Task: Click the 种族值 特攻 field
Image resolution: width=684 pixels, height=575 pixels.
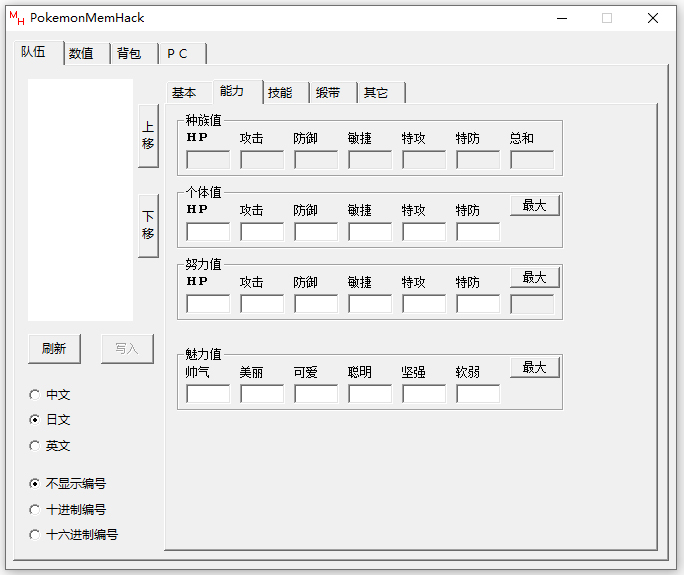Action: (424, 160)
